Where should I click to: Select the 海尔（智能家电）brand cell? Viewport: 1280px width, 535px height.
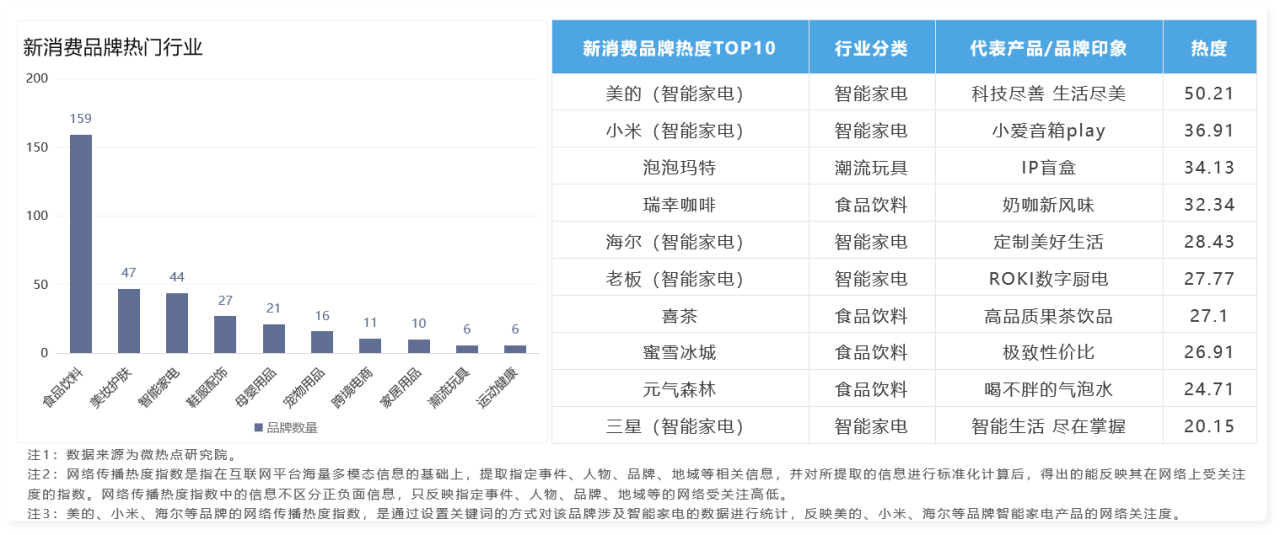click(680, 241)
